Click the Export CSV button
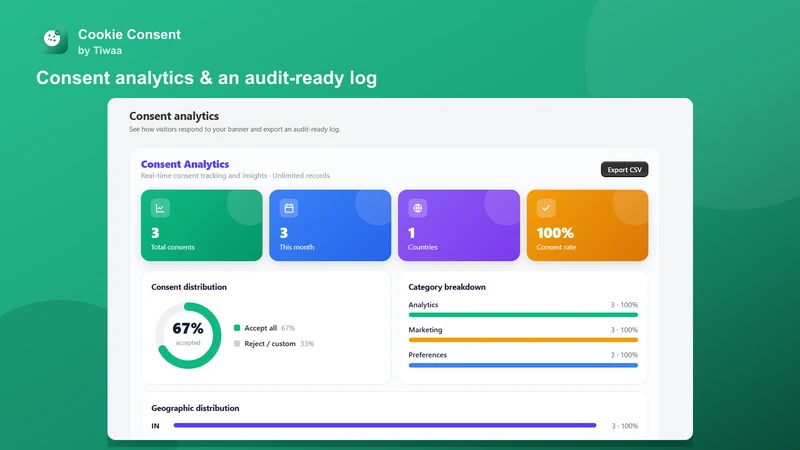Screen dimensions: 800x450 click(624, 169)
